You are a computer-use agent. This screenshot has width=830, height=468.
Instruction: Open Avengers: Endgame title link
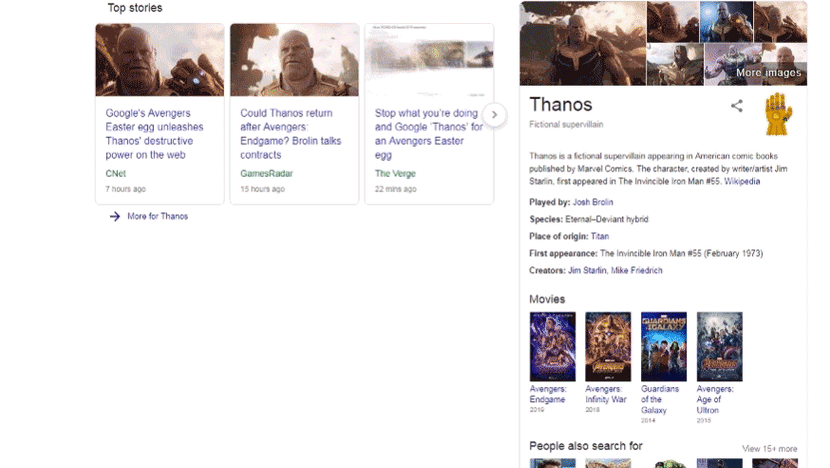(x=548, y=394)
